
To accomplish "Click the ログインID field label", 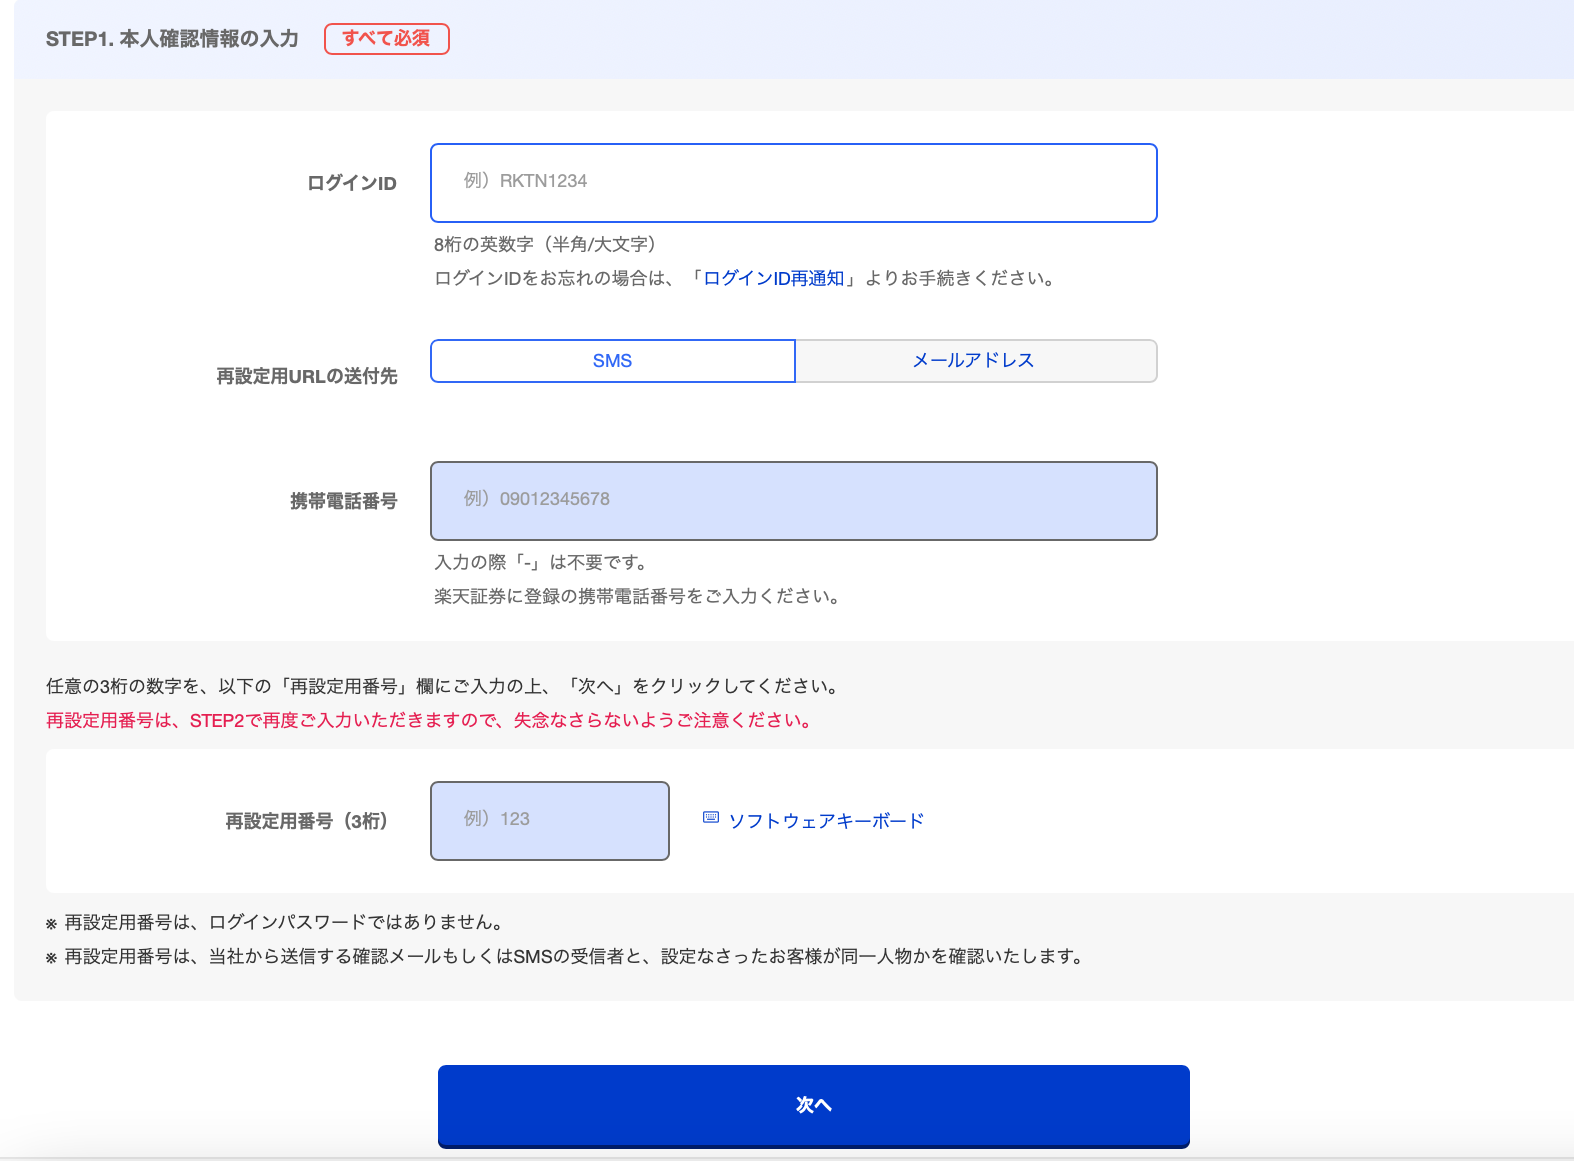I will tap(351, 183).
